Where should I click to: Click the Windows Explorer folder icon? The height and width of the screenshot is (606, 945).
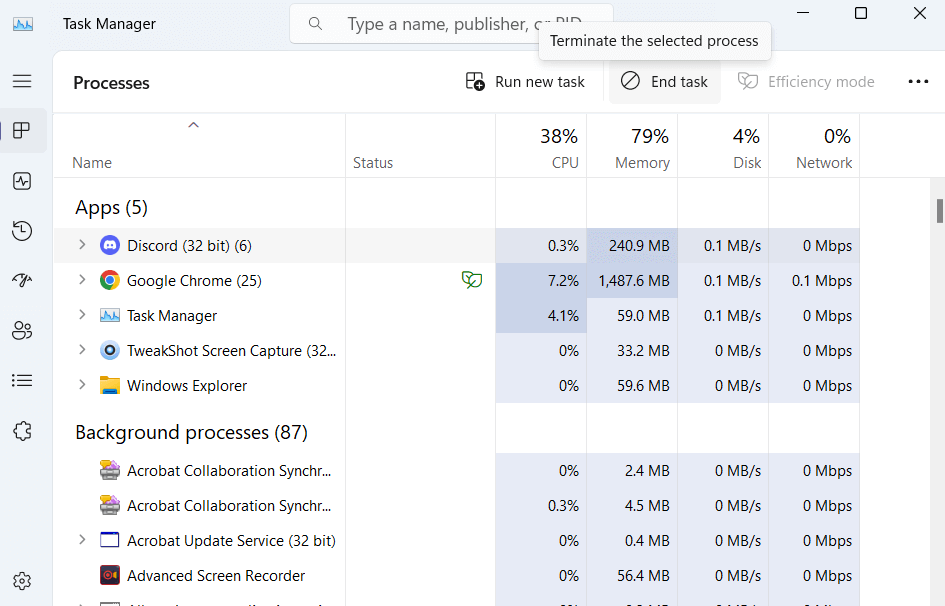(x=110, y=386)
